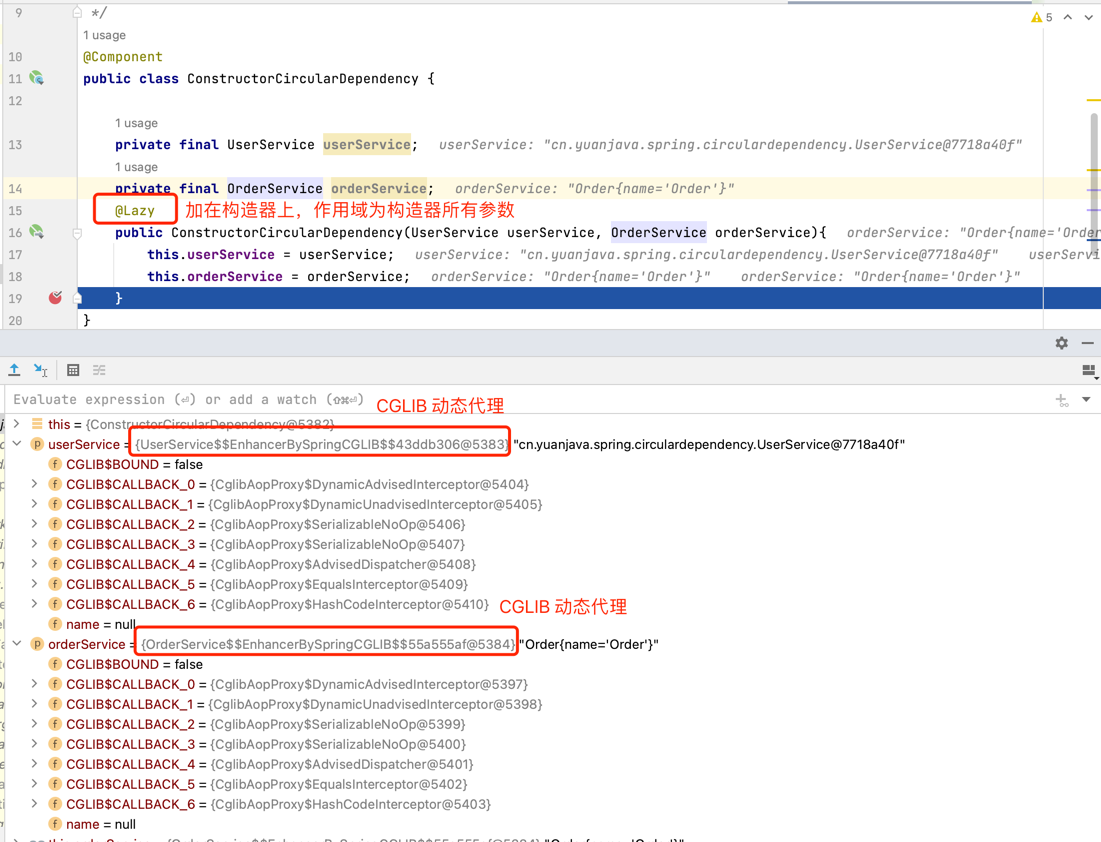
Task: Click the 5 warnings indicator
Action: [1041, 17]
